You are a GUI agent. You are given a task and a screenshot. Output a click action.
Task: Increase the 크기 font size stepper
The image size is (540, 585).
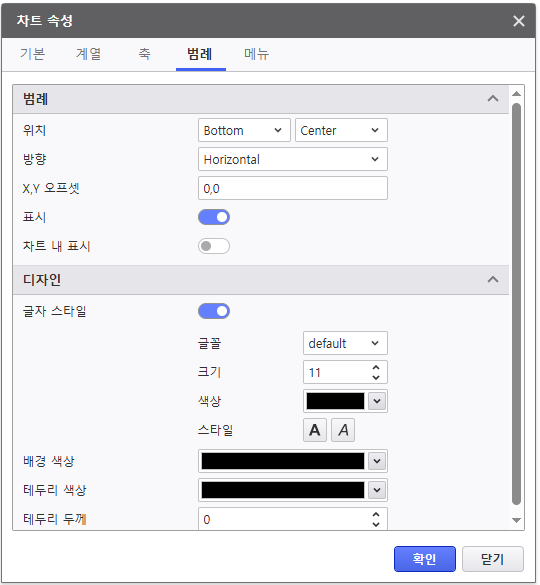(x=376, y=367)
